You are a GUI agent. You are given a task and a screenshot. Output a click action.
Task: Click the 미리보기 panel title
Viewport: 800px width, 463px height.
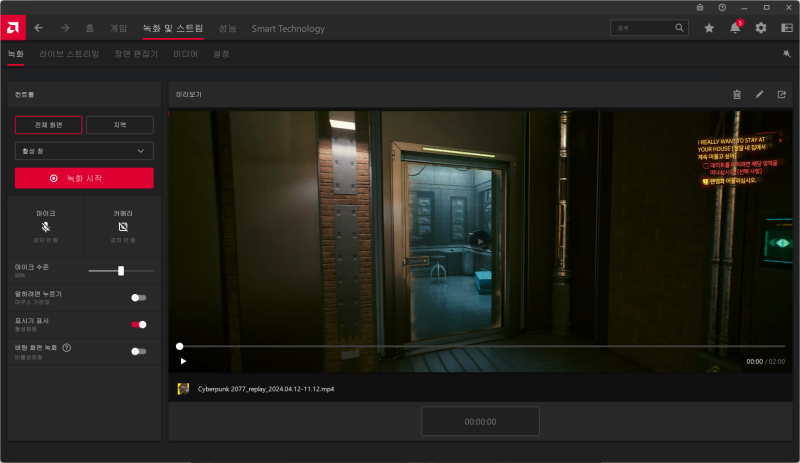point(189,94)
